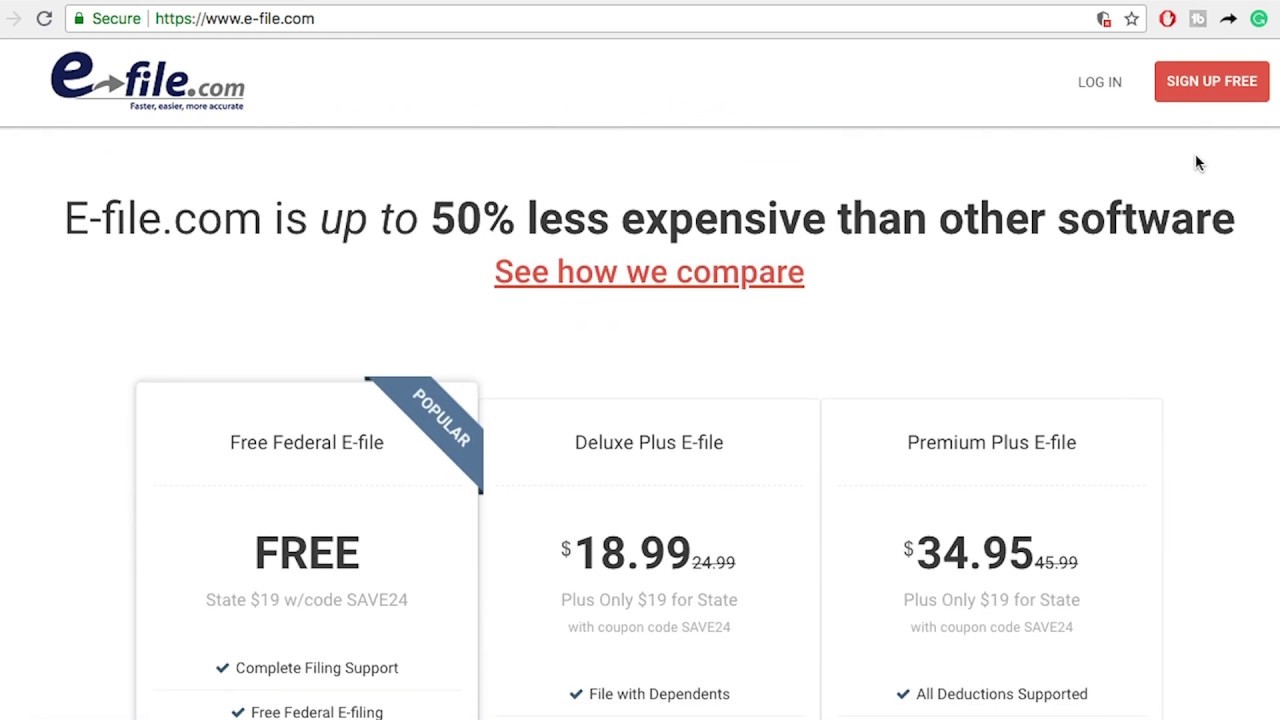Select the Deluxe Plus E-file plan heading
This screenshot has width=1280, height=720.
[x=648, y=442]
